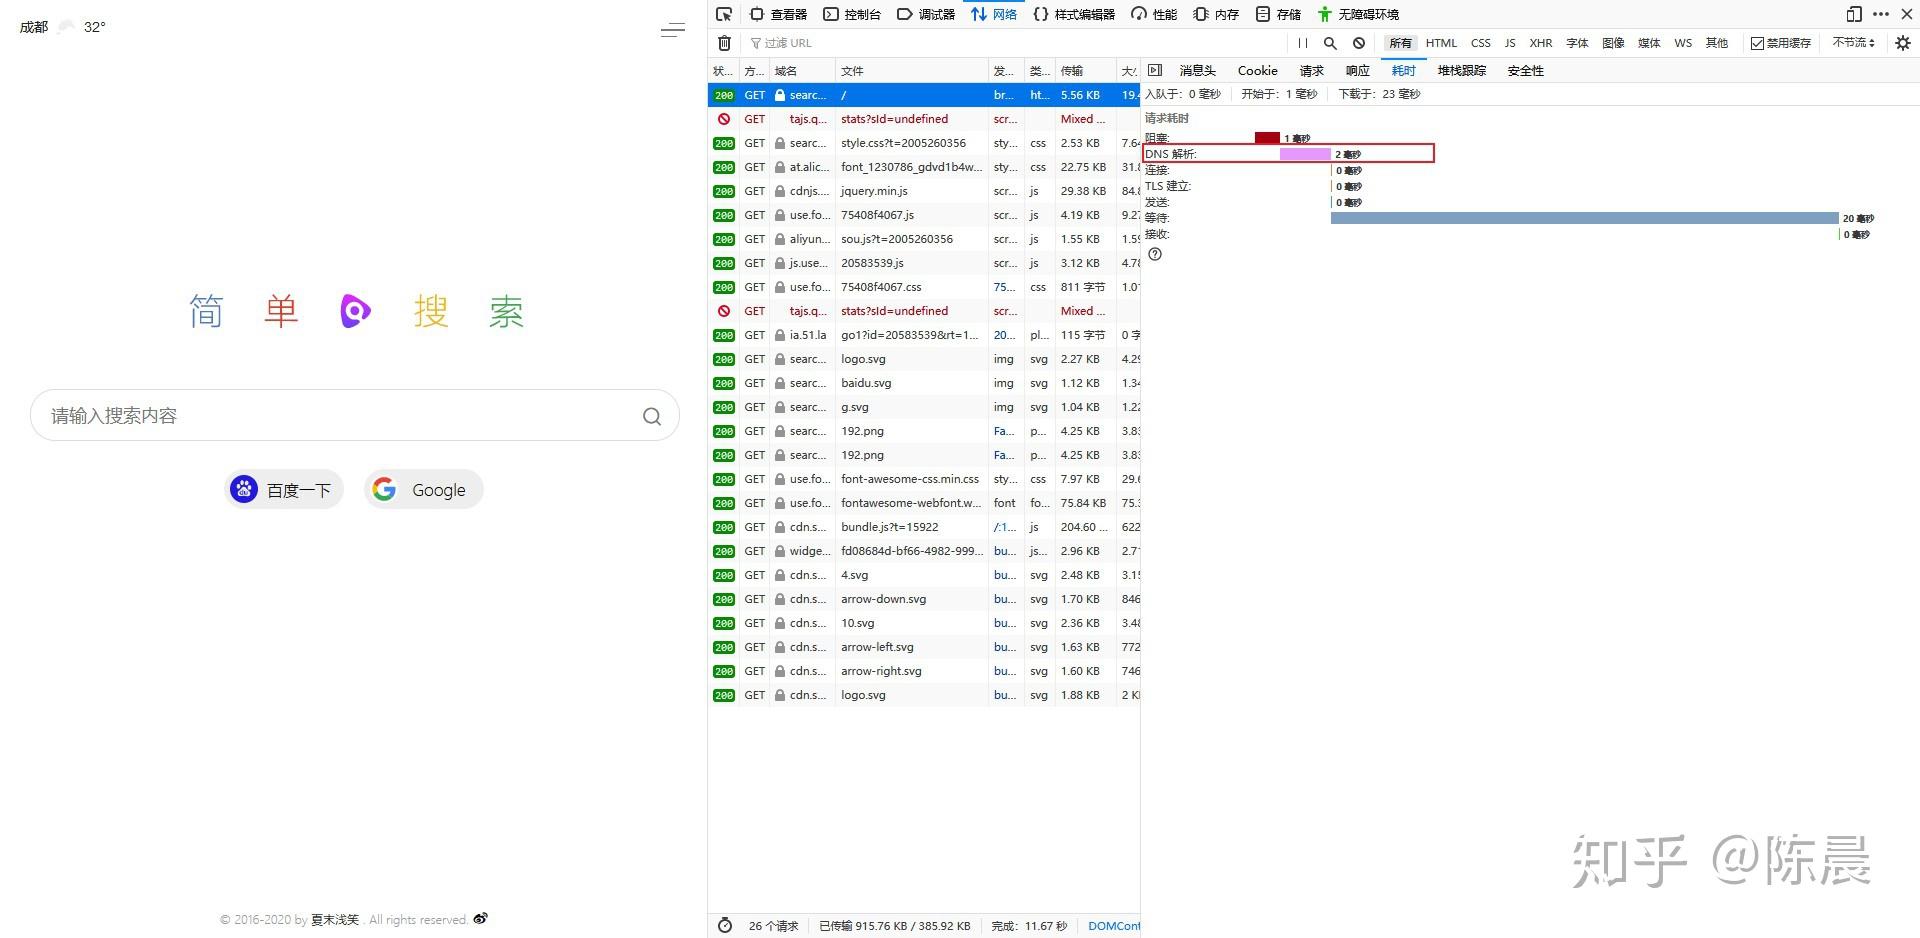1920x938 pixels.
Task: Select the sou.js?t=2005260356 request row
Action: [924, 239]
